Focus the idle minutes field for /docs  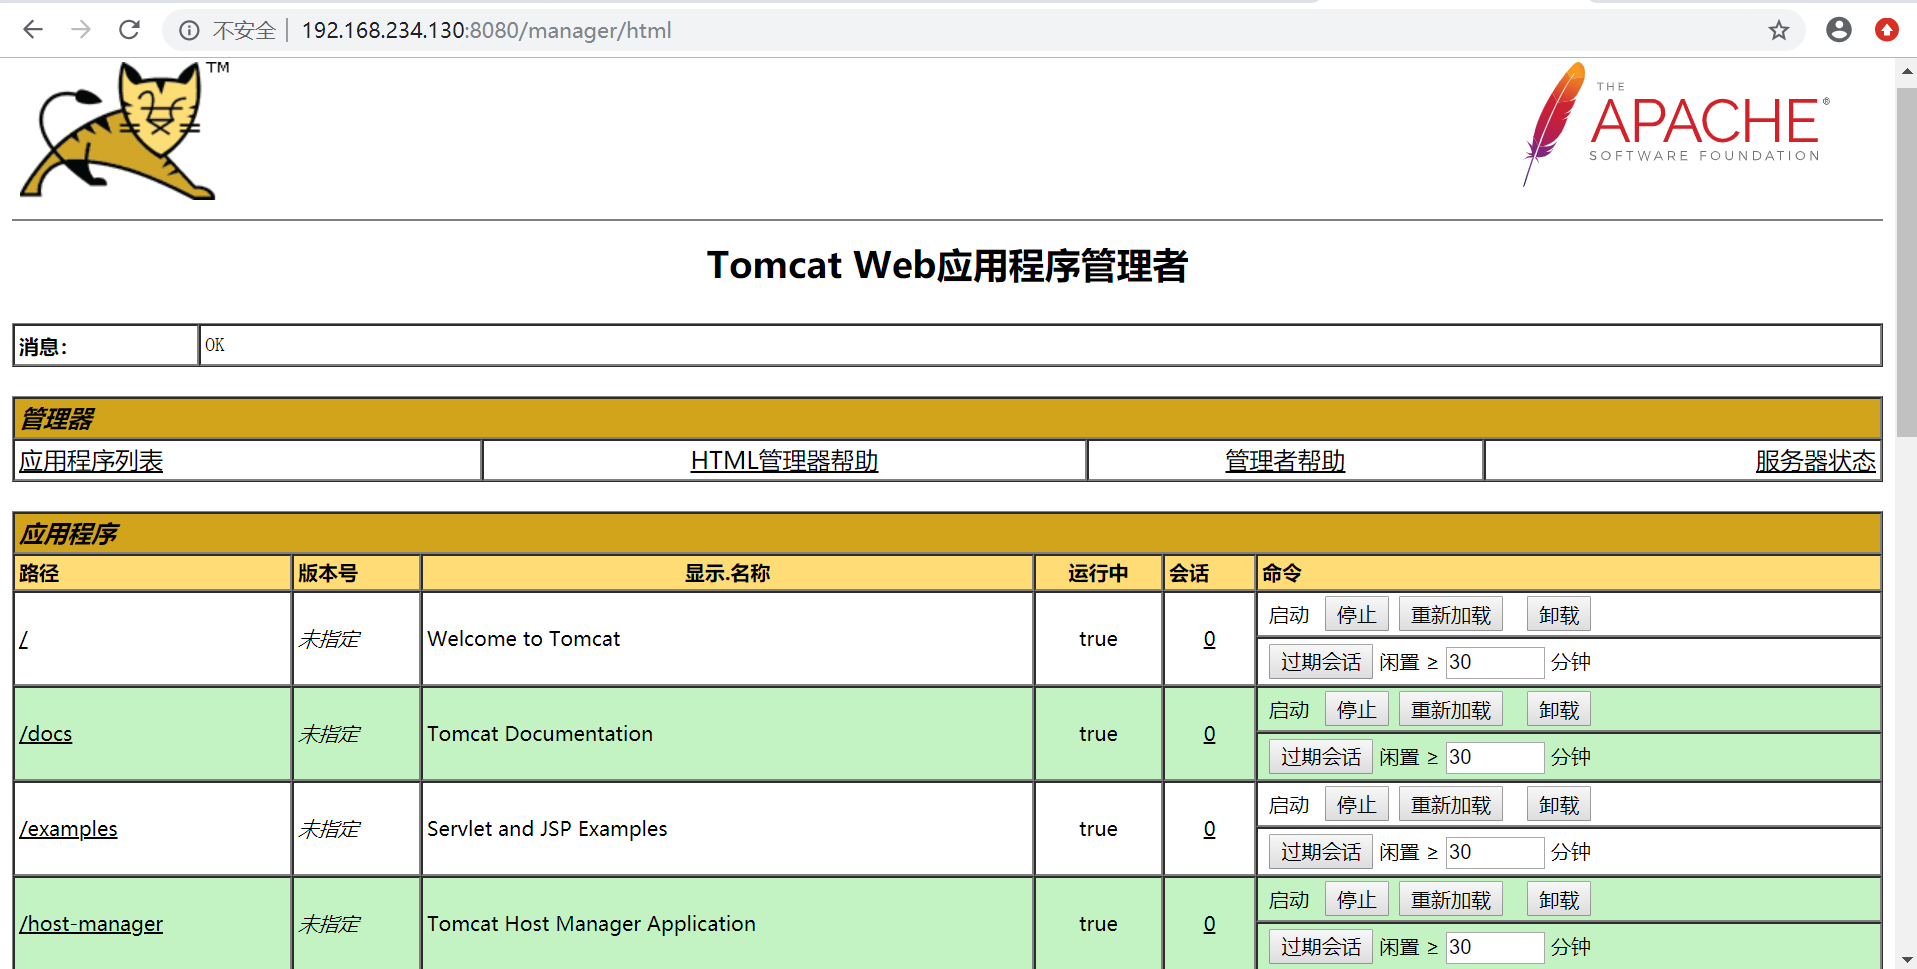[1495, 757]
